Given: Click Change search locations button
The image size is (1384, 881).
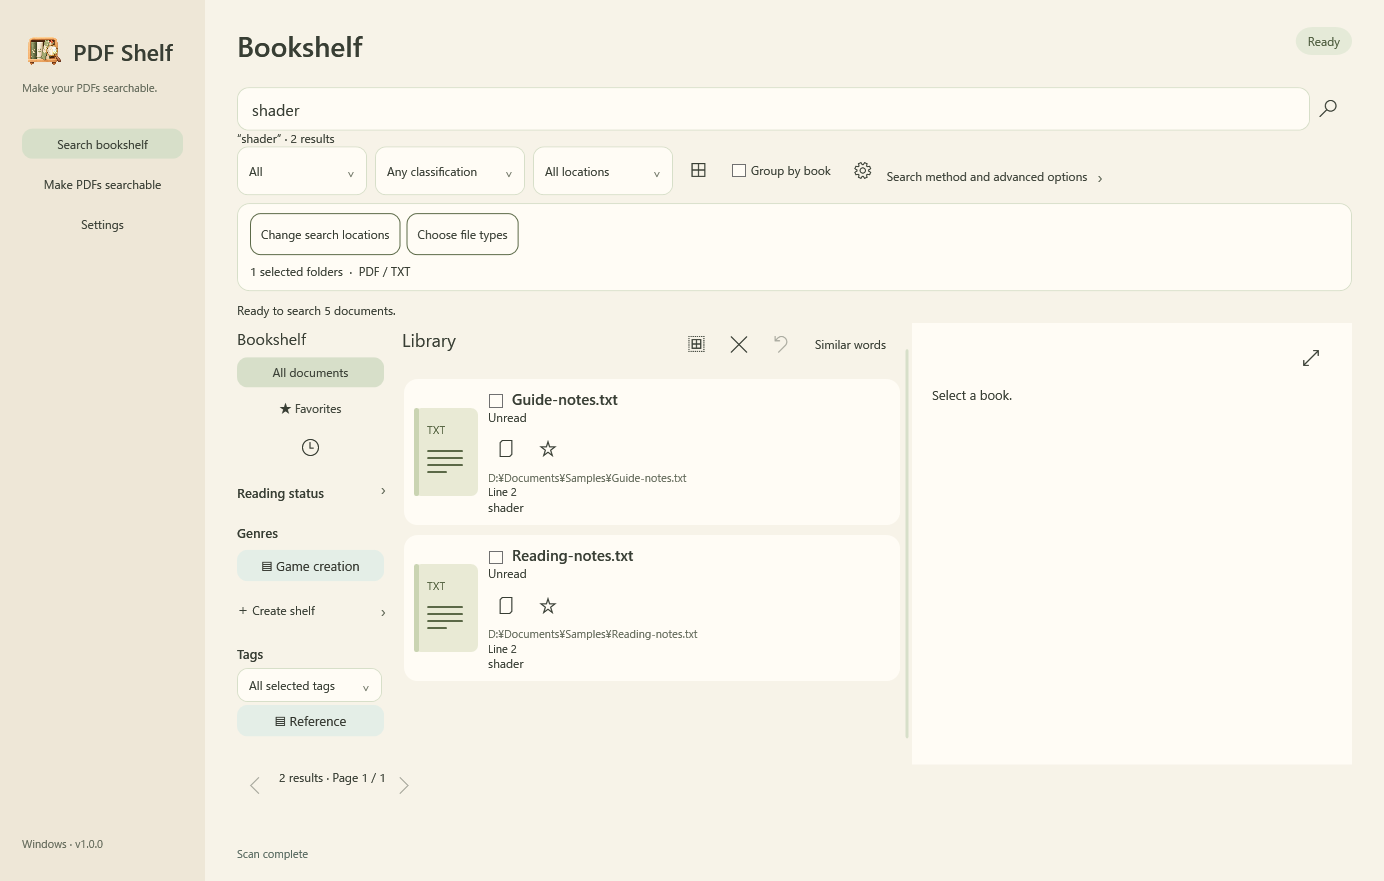Looking at the screenshot, I should point(325,234).
